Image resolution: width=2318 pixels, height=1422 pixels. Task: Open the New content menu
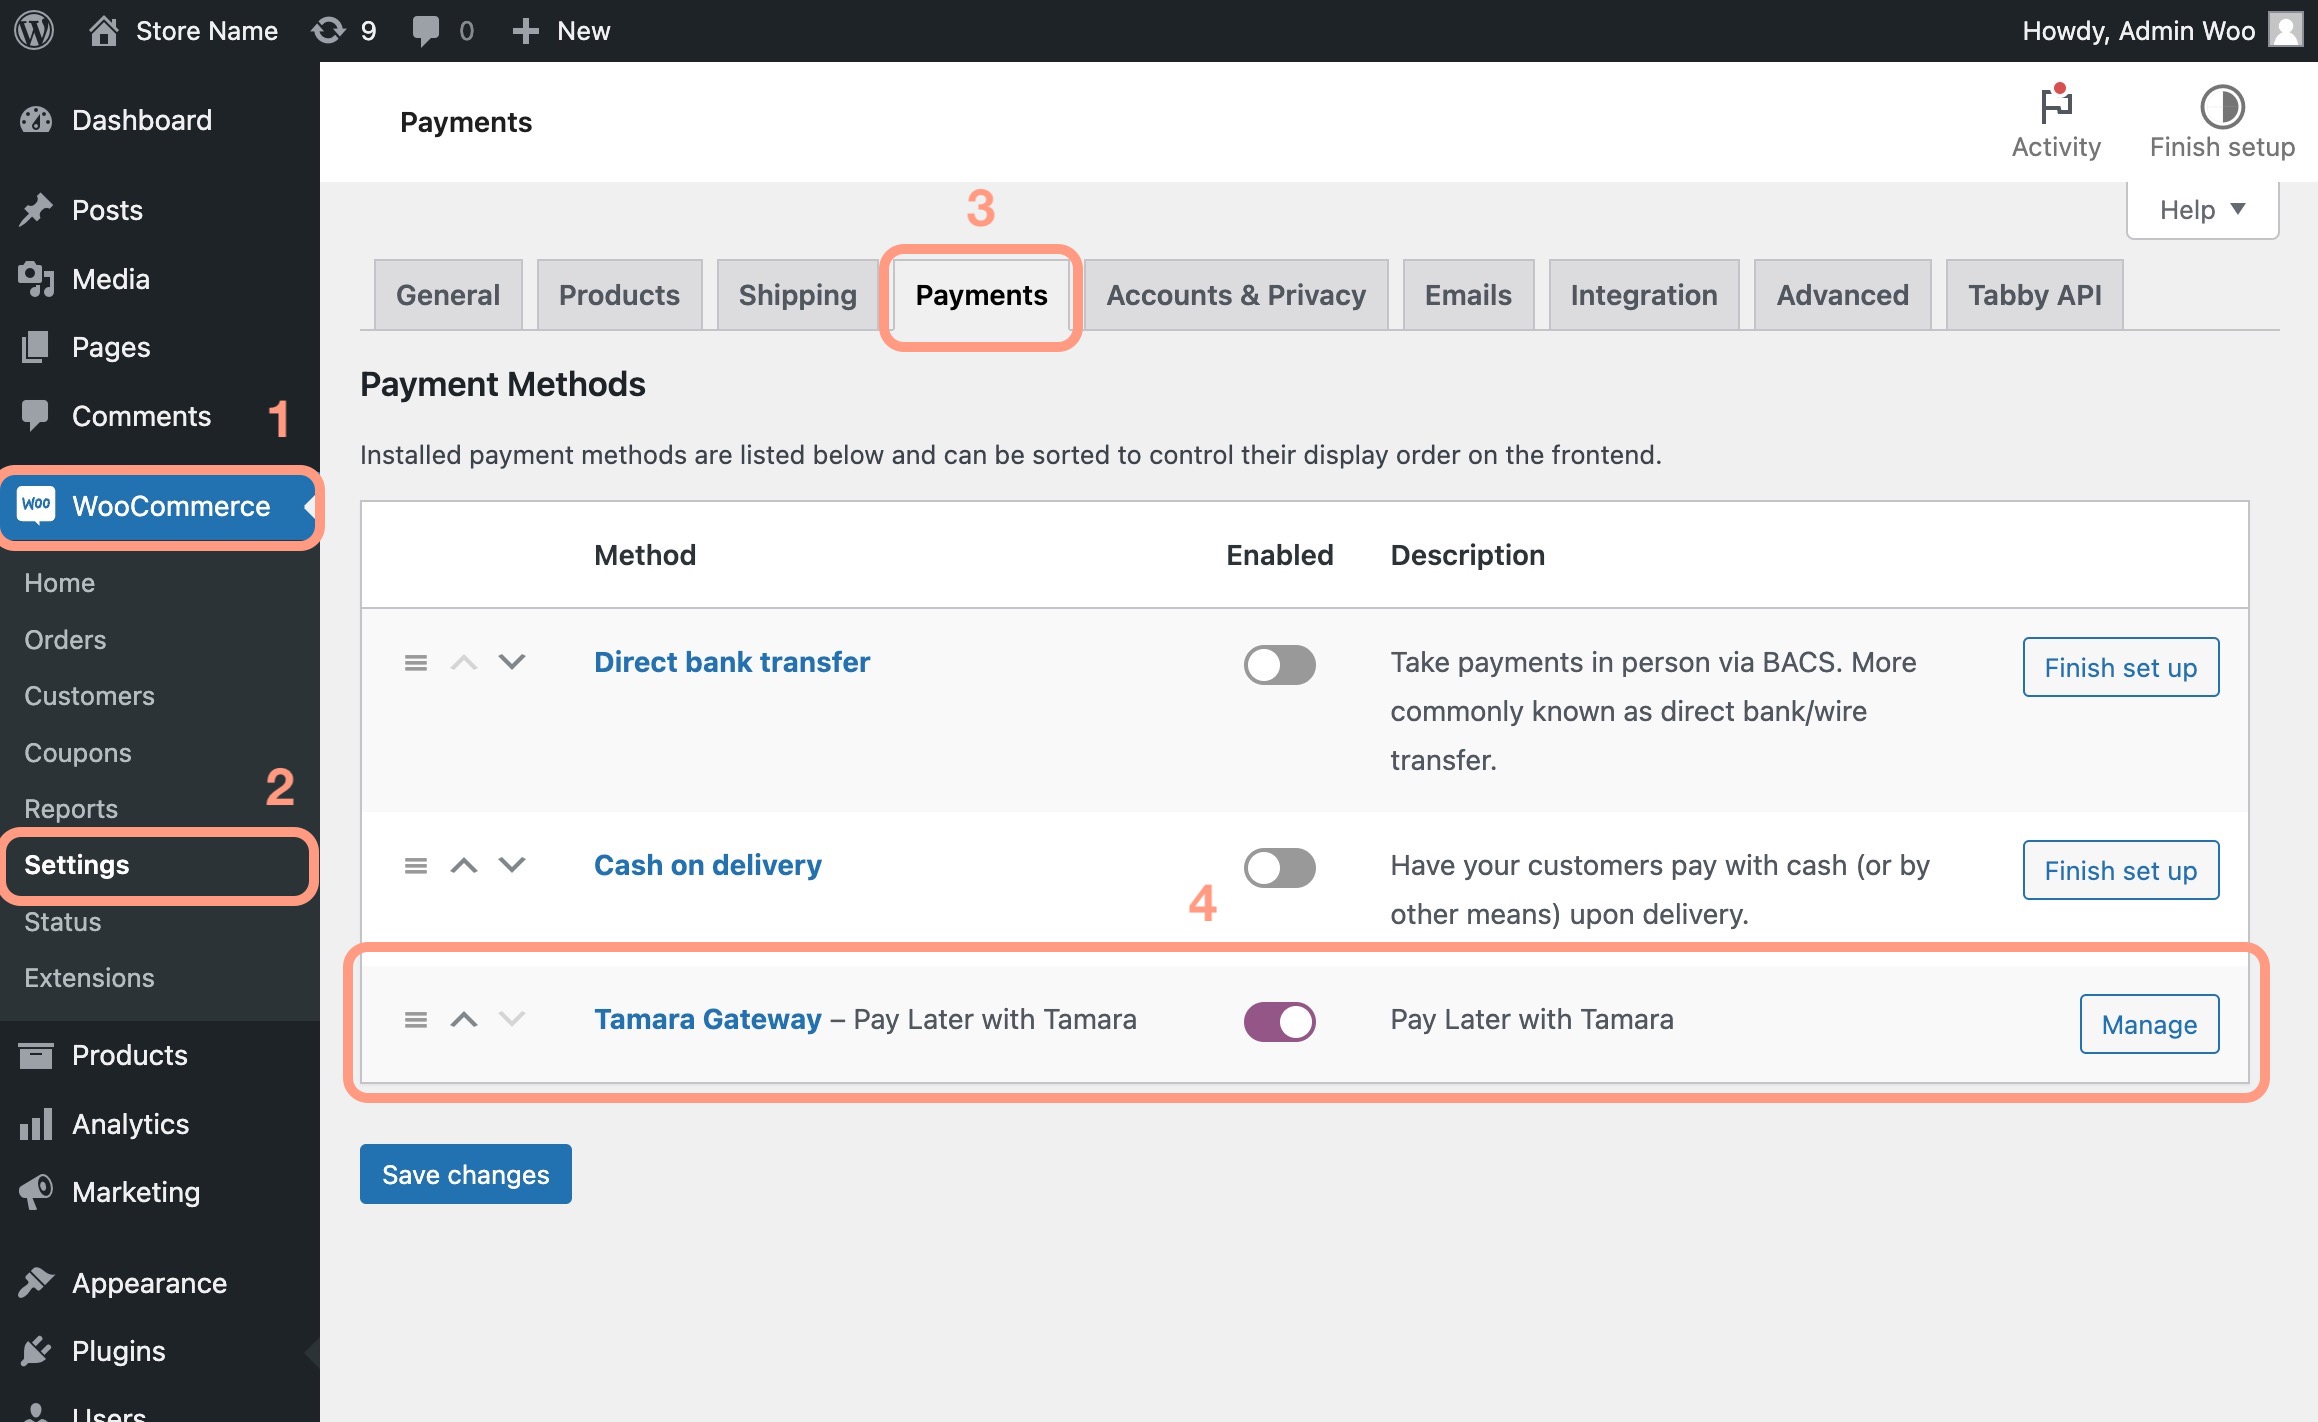[561, 30]
